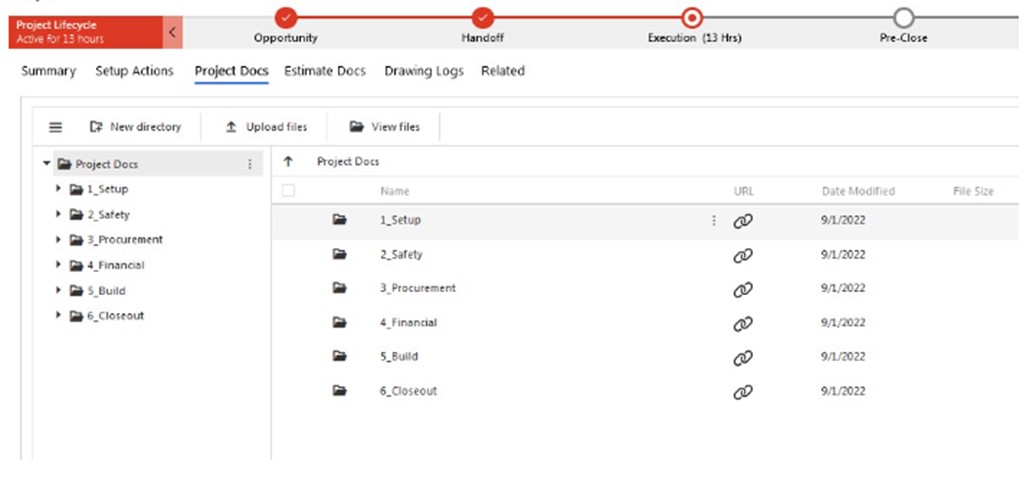Click the up-arrow navigate to parent folder
Viewport: 1036px width, 493px height.
(288, 162)
